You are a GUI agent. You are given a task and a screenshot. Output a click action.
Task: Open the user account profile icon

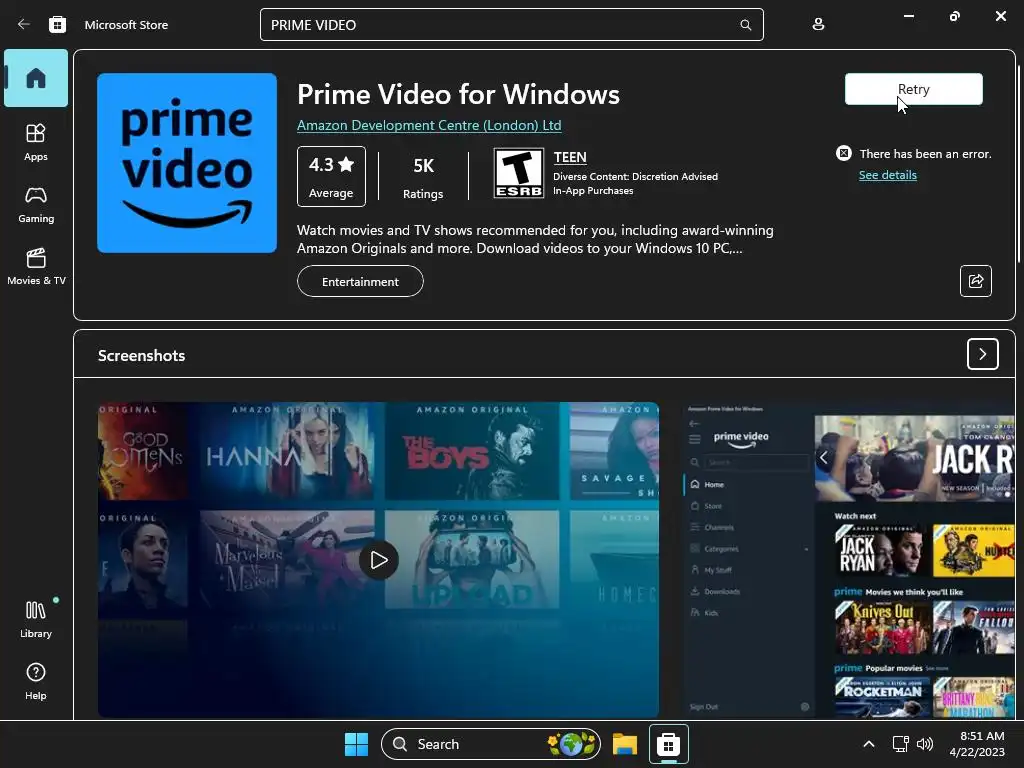pos(818,25)
